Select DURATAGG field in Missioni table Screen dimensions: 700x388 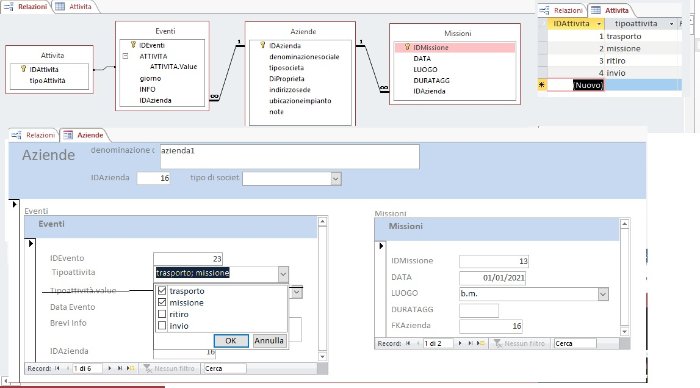coord(431,80)
